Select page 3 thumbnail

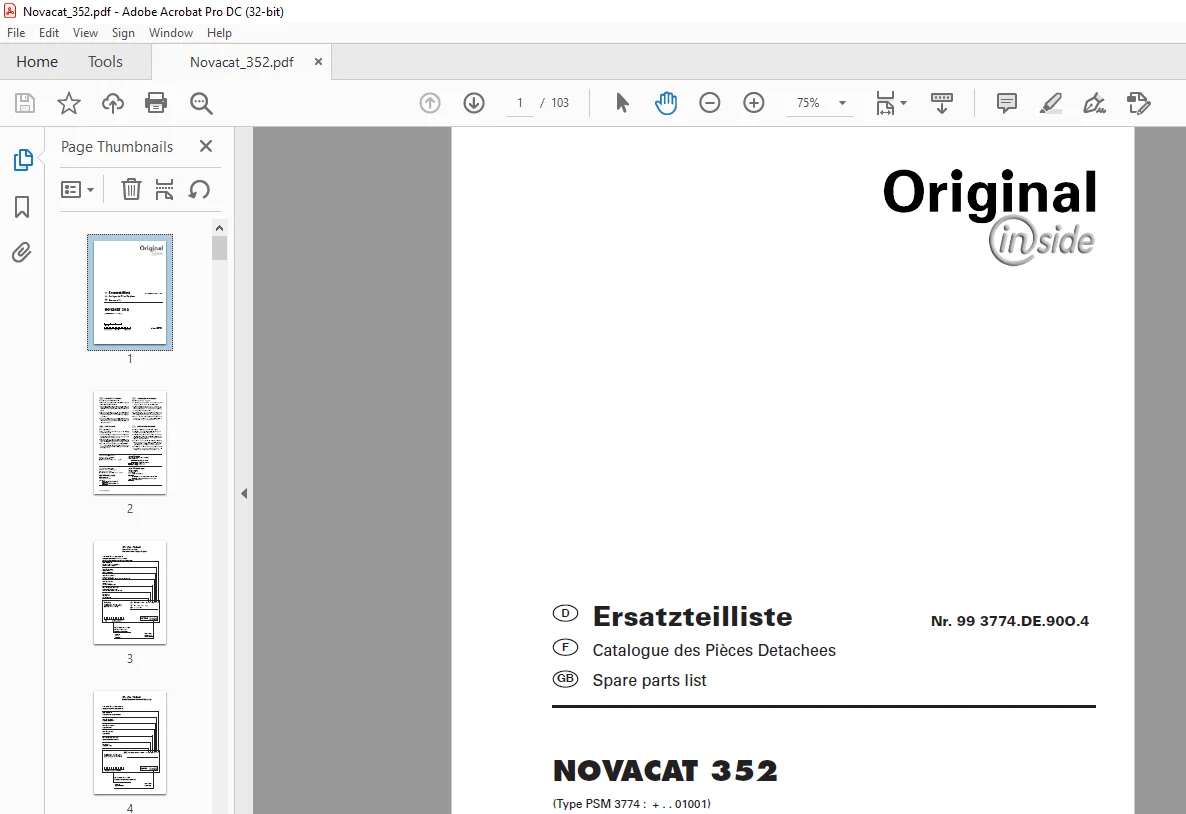pos(130,592)
